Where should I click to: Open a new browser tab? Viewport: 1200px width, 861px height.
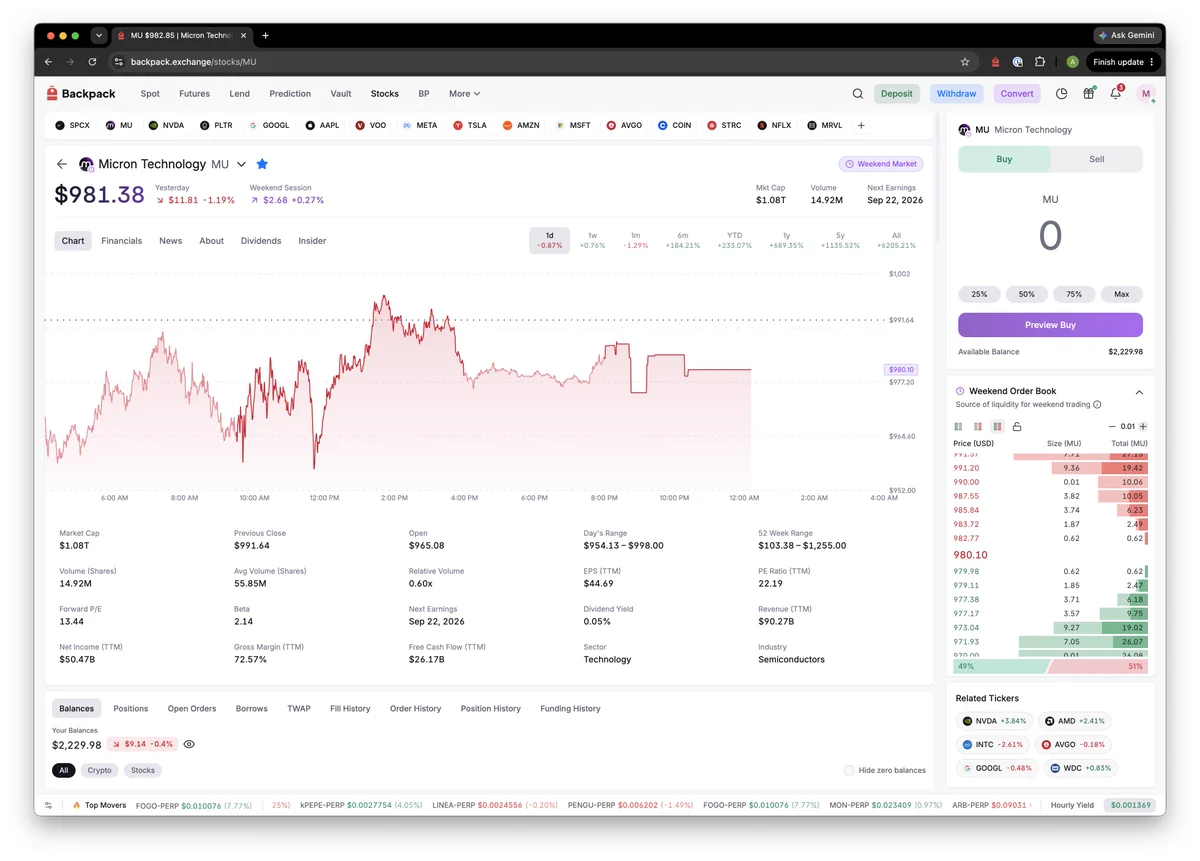(265, 35)
